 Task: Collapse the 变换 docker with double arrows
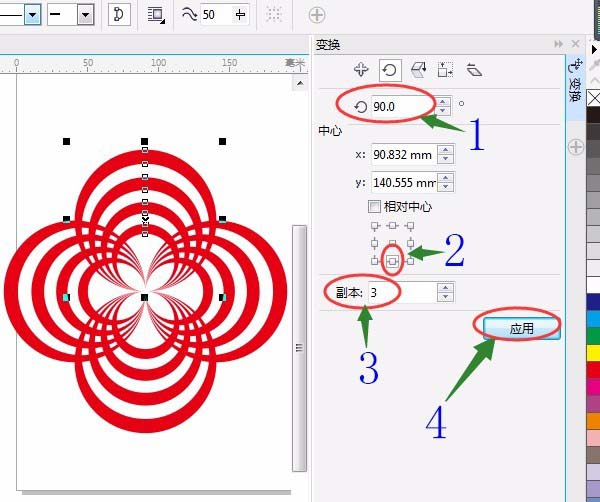point(559,44)
